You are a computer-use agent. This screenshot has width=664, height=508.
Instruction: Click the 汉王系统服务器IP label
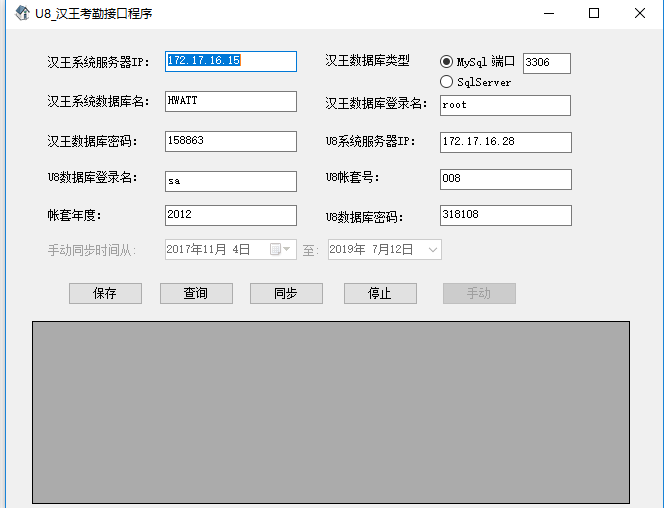(x=98, y=62)
